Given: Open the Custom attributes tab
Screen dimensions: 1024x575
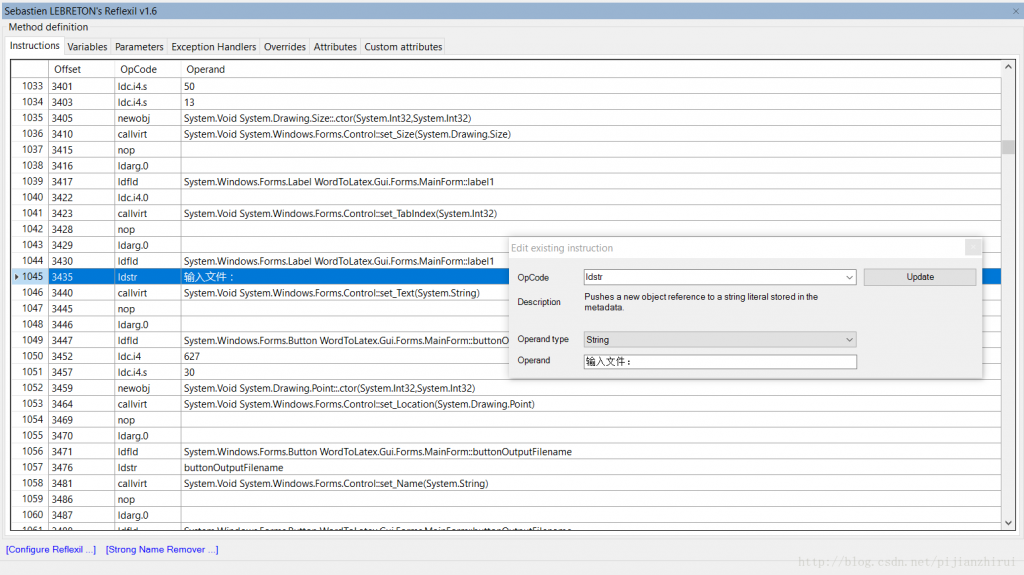Looking at the screenshot, I should 403,47.
